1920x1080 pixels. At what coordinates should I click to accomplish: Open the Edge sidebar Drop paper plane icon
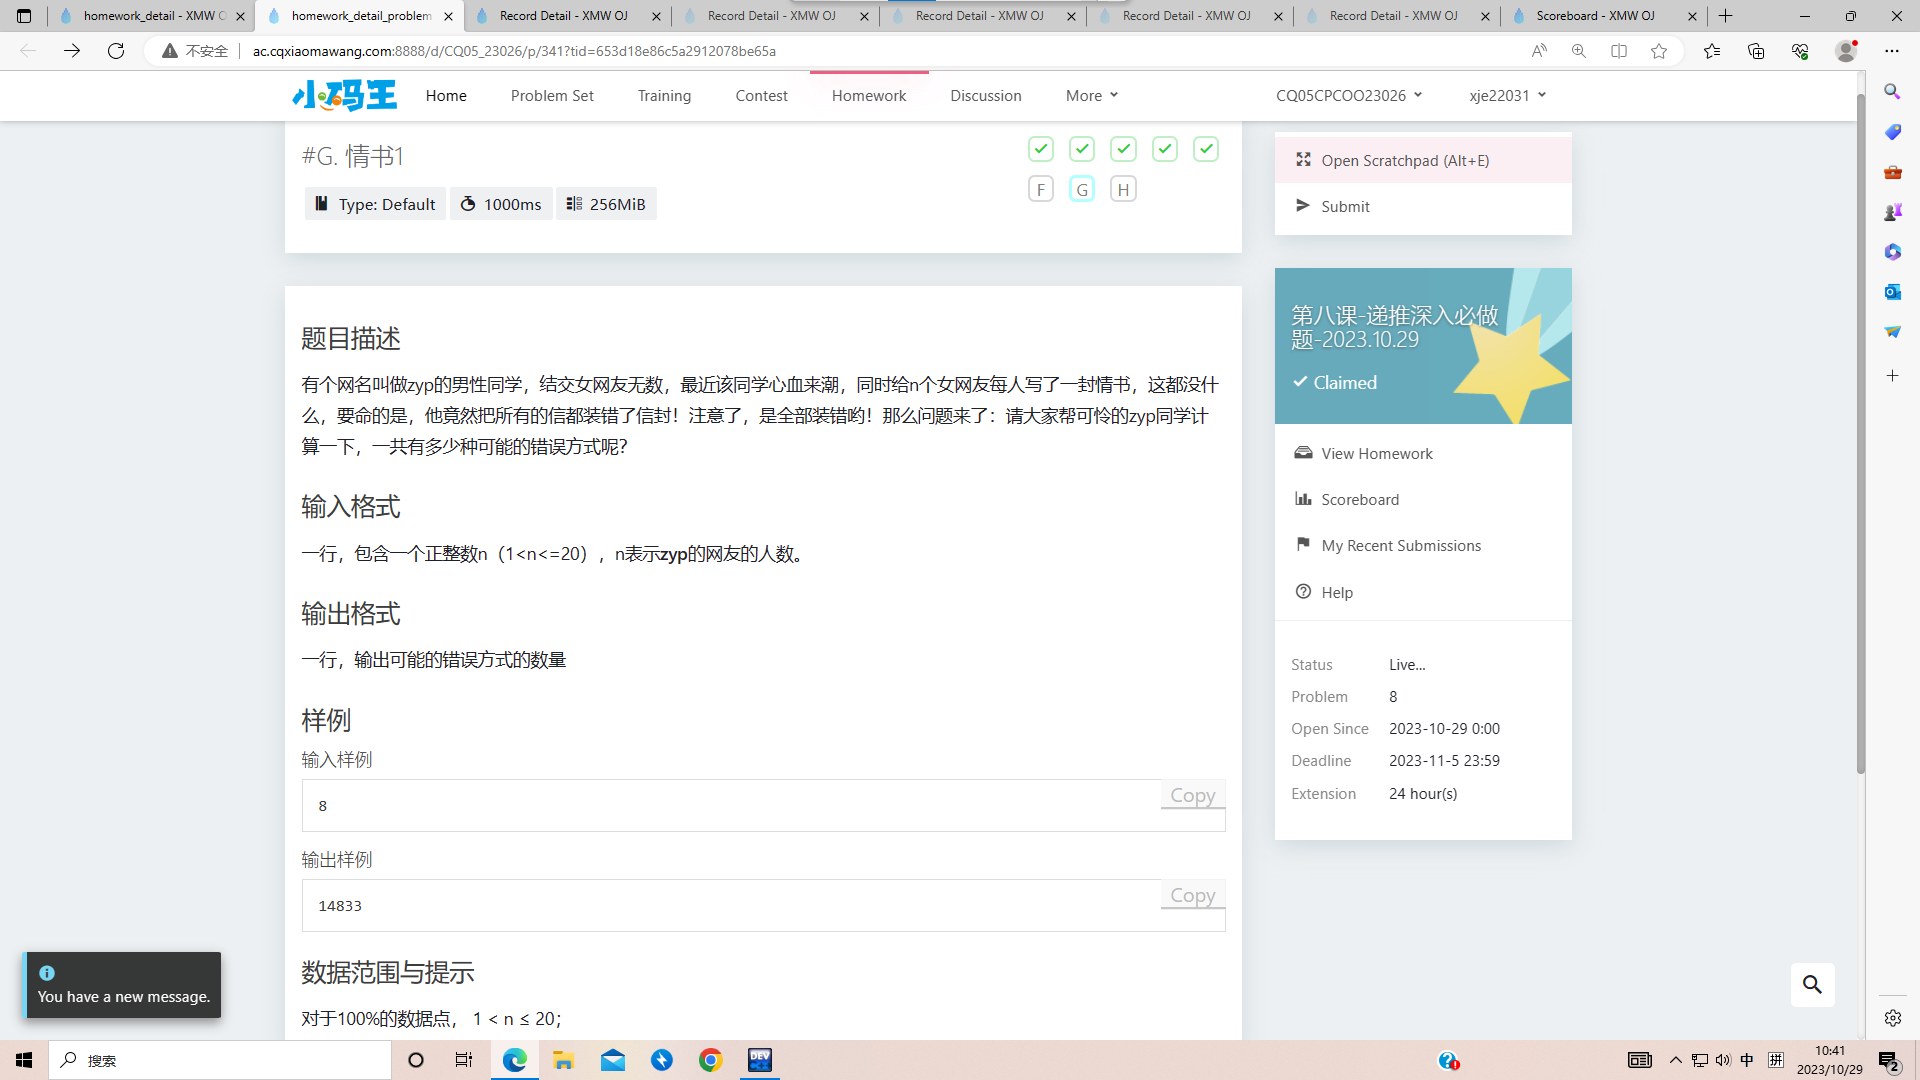[x=1892, y=332]
